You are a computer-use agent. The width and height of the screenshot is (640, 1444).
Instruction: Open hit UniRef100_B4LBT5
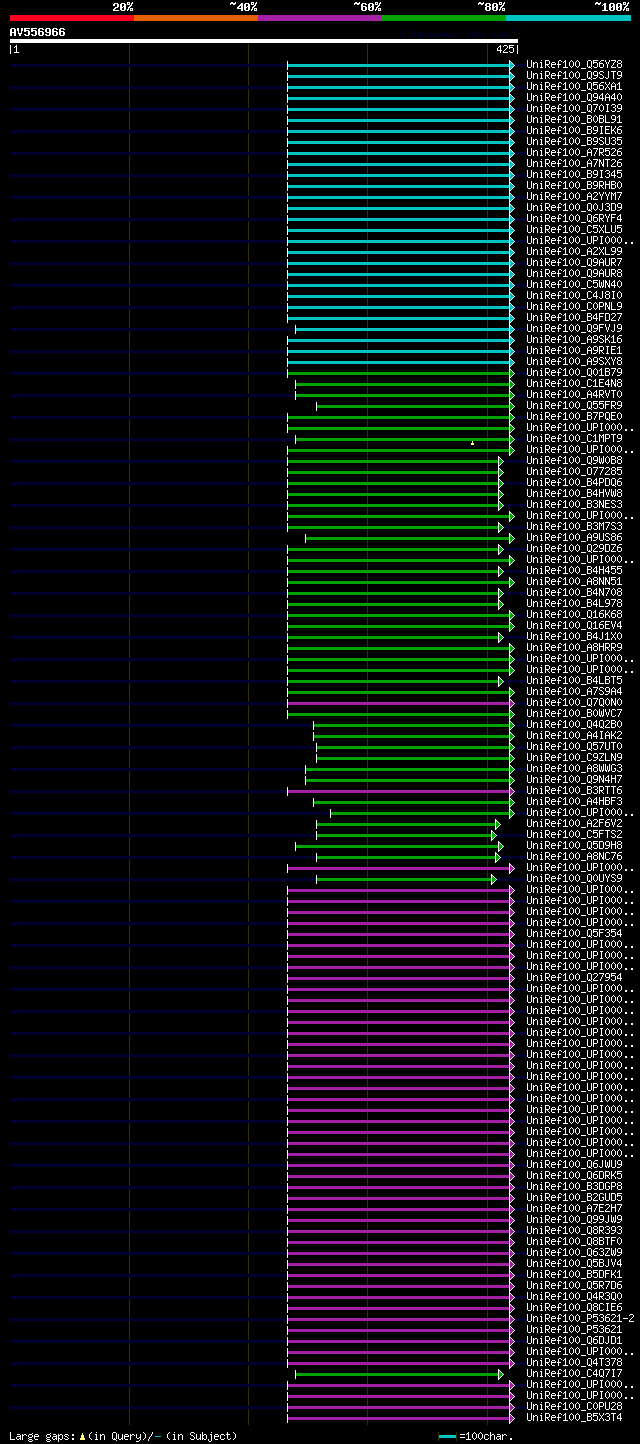coord(574,680)
